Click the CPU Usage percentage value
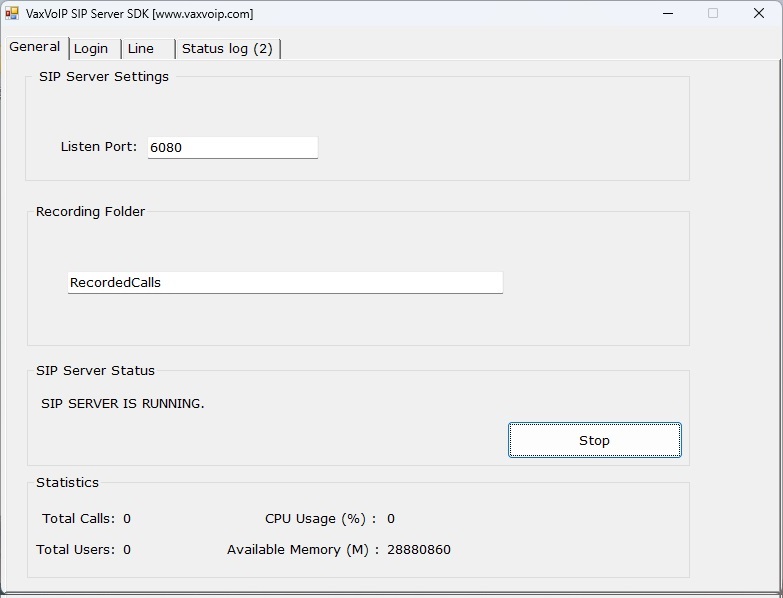783x598 pixels. pyautogui.click(x=391, y=519)
